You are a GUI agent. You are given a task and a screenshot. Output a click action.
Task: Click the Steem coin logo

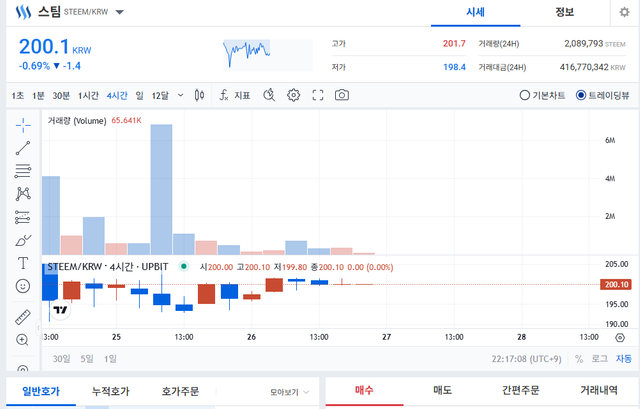[23, 12]
